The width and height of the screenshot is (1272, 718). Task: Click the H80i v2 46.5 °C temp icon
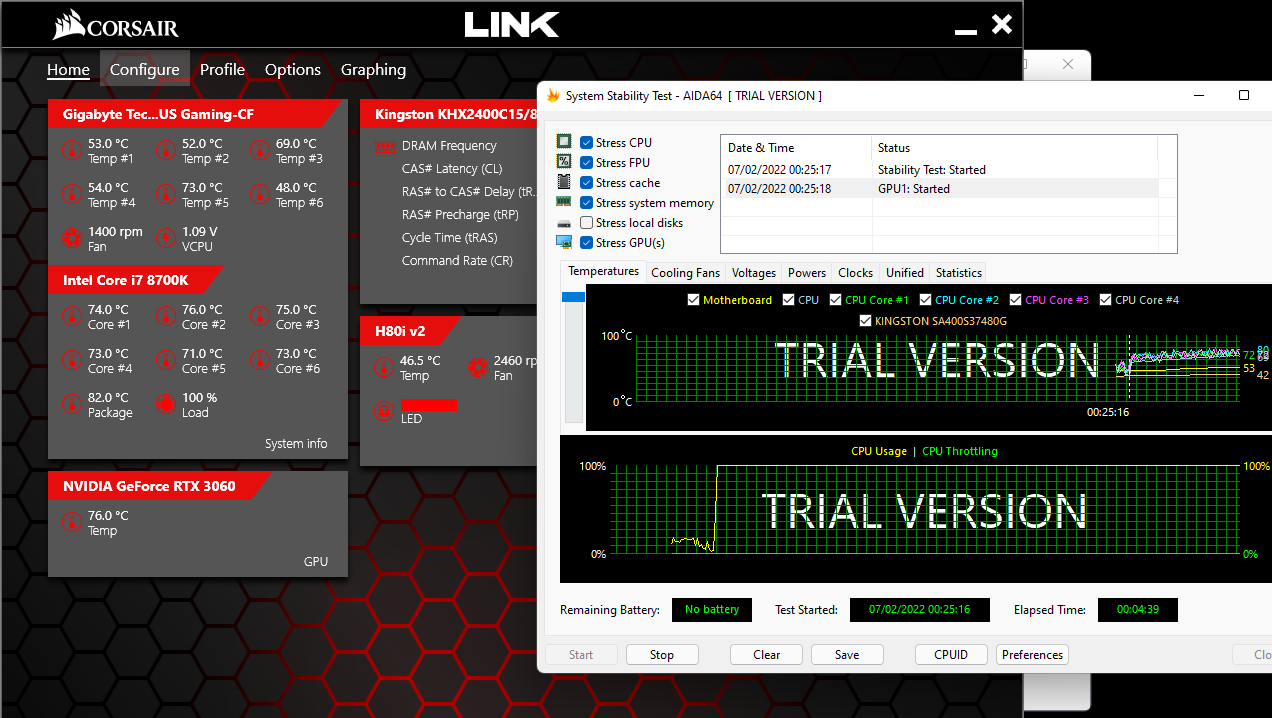click(x=384, y=367)
